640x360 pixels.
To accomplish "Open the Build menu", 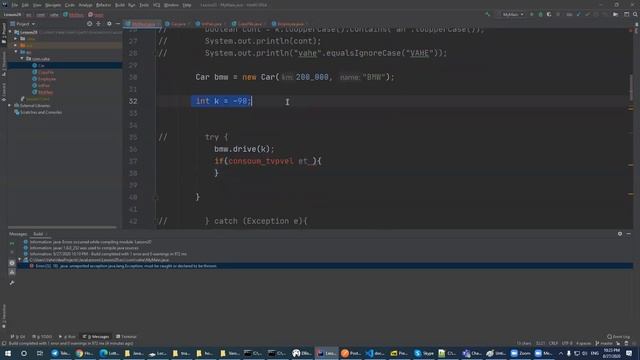I will [x=120, y=5].
